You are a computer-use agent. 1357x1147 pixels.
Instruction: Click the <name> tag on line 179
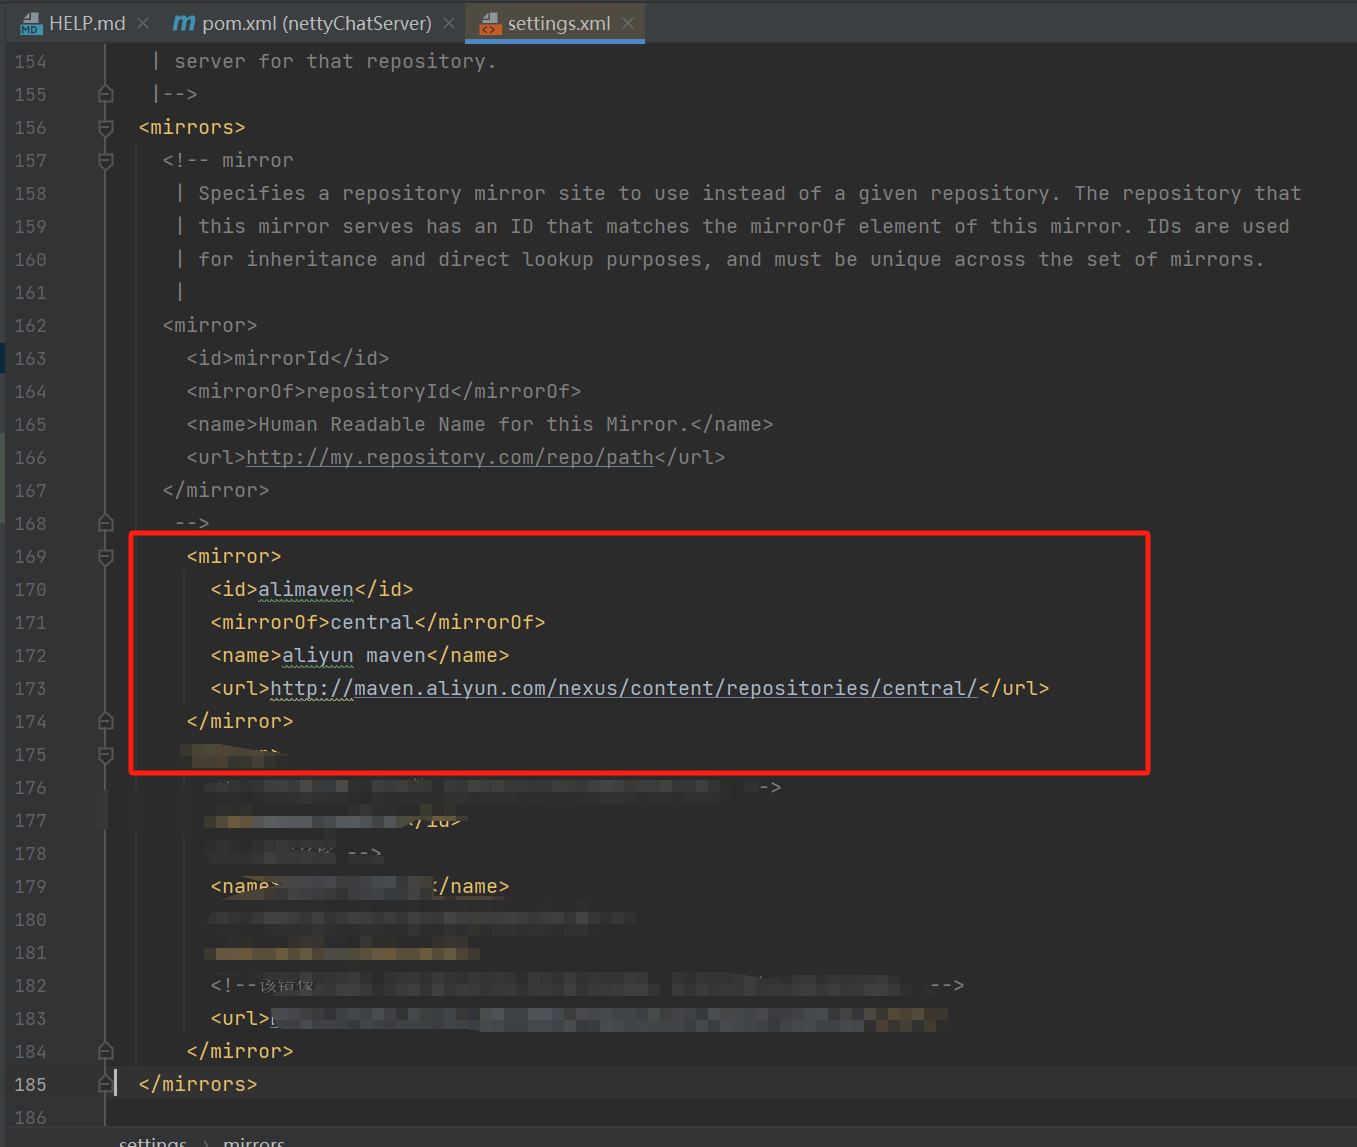pos(246,886)
